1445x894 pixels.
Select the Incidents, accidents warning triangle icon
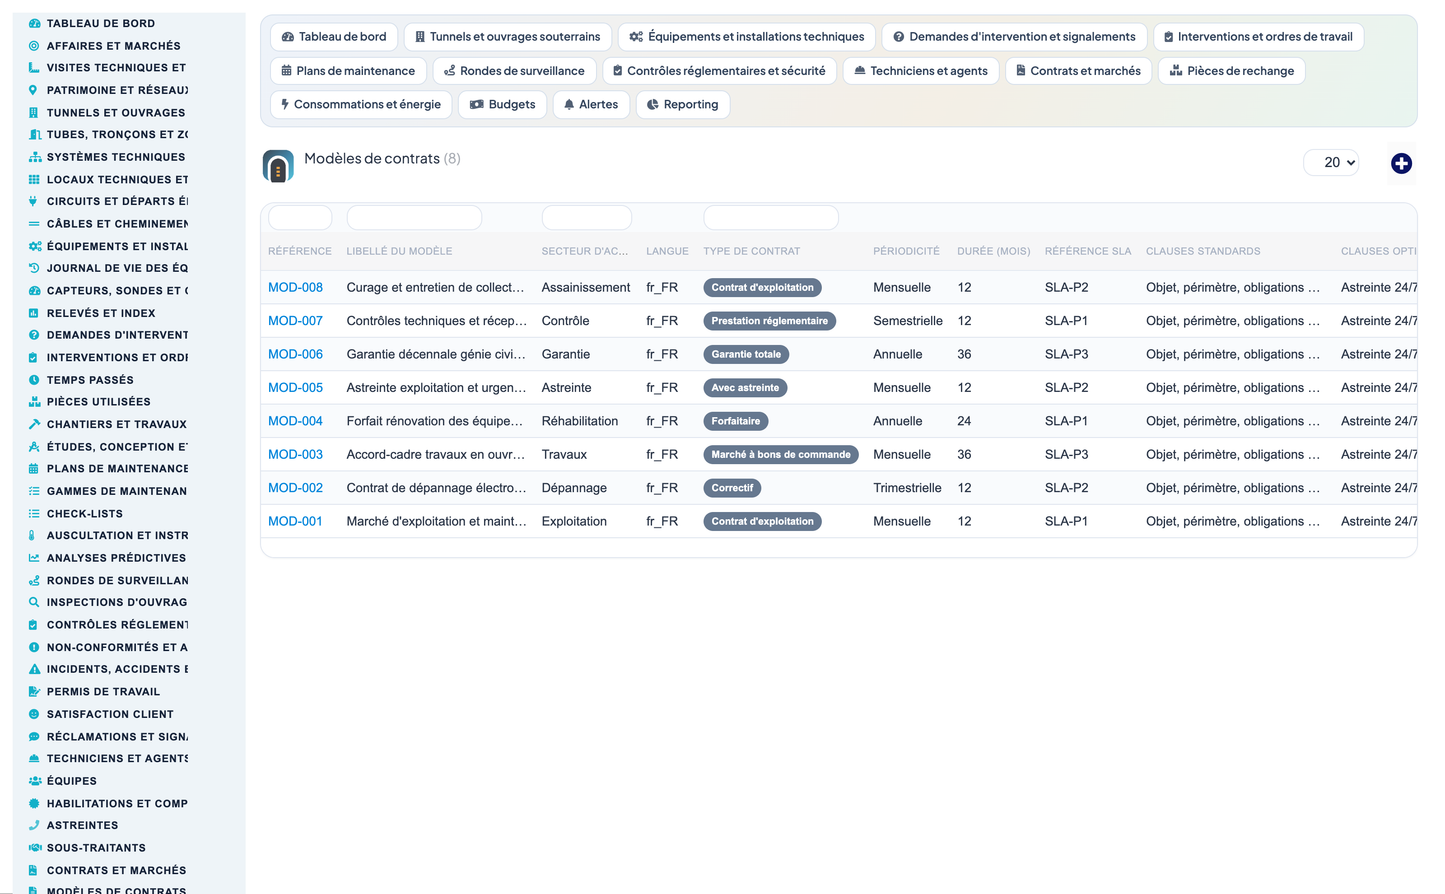(x=34, y=669)
